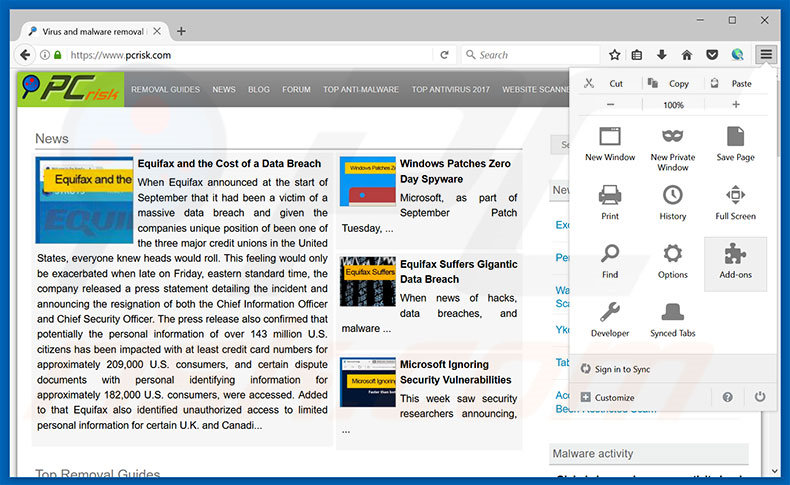Image resolution: width=790 pixels, height=485 pixels.
Task: Click Paste in the menu panel
Action: click(x=732, y=84)
